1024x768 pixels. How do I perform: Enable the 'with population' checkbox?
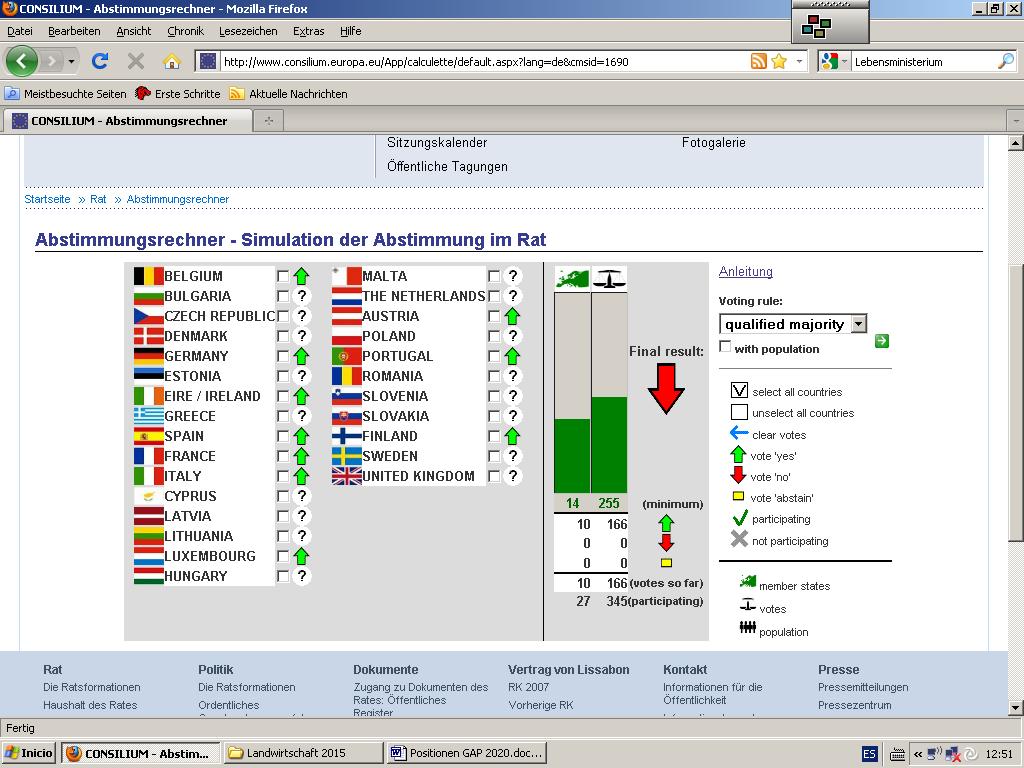point(725,347)
